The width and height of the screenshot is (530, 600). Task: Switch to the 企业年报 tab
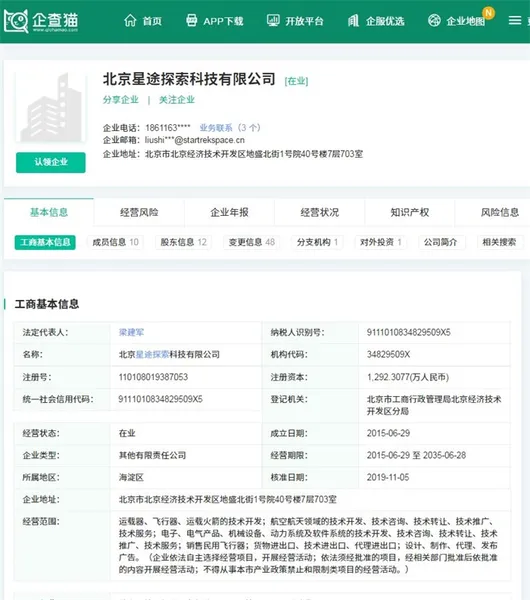[229, 212]
